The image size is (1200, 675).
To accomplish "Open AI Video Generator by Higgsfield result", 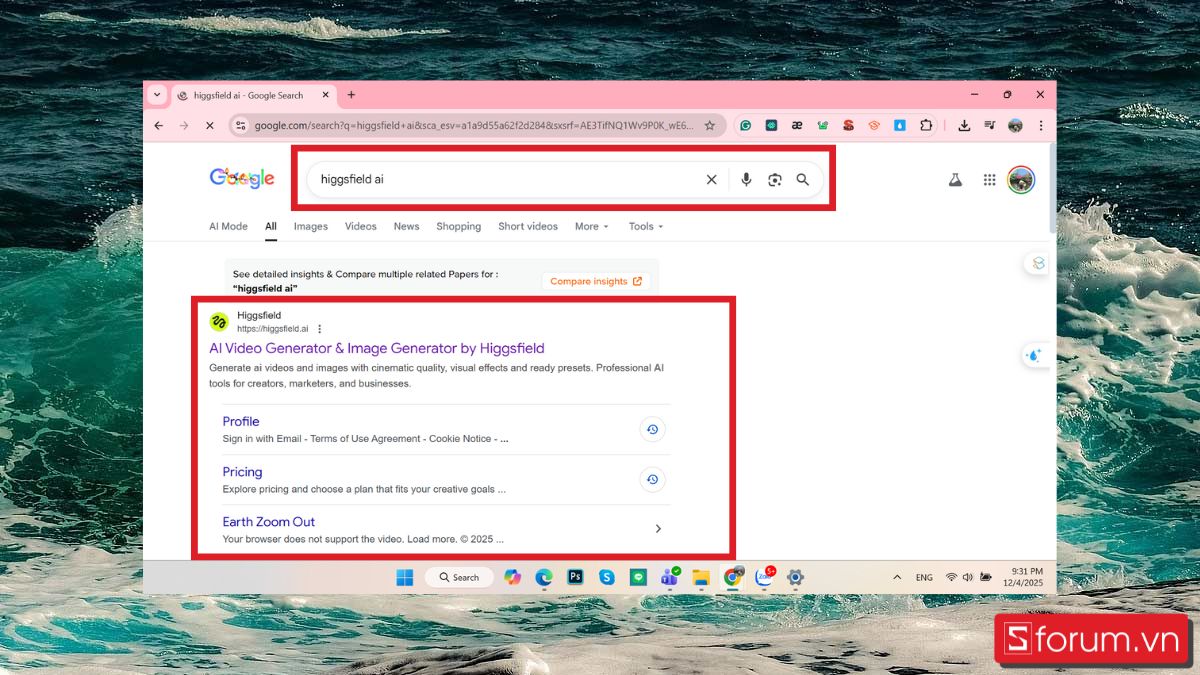I will click(x=376, y=349).
